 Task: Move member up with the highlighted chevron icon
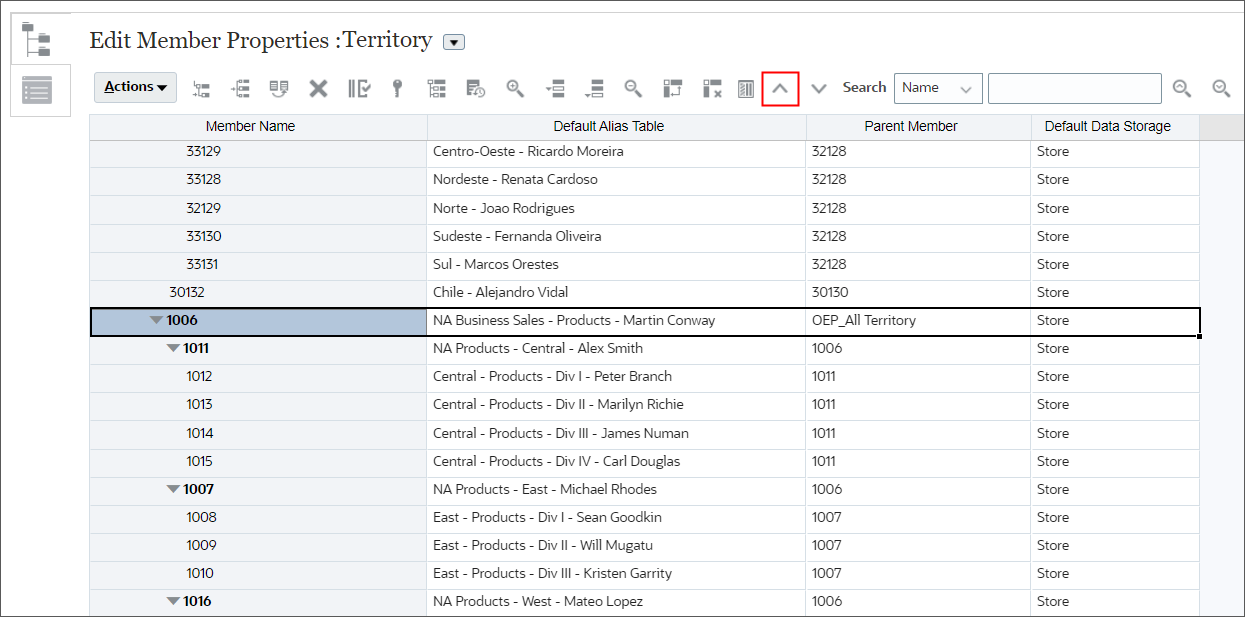click(780, 88)
